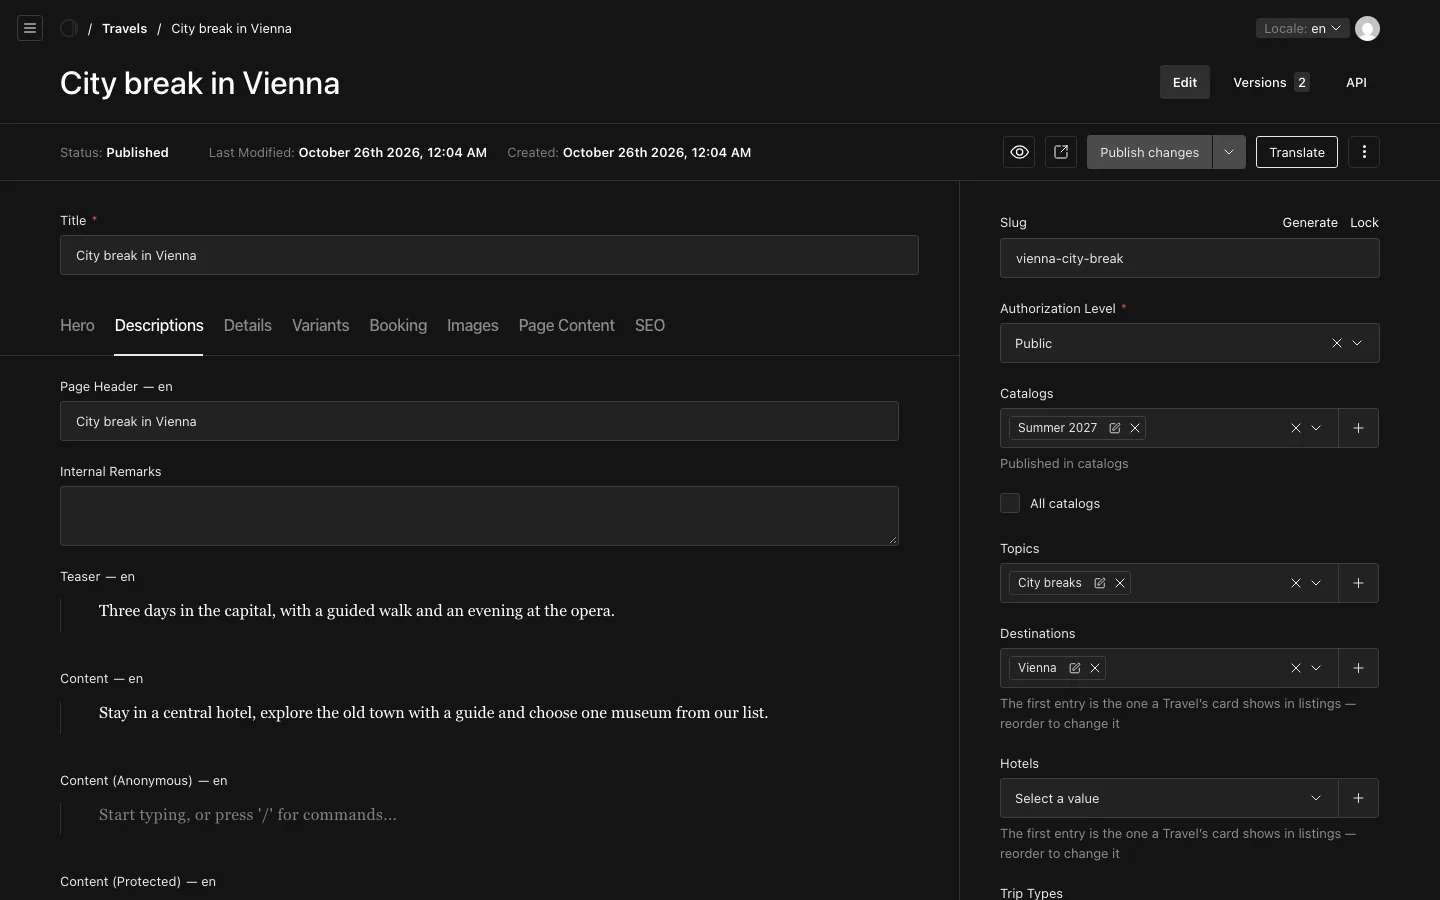Add a new Topics entry
This screenshot has height=900, width=1440.
(1358, 583)
